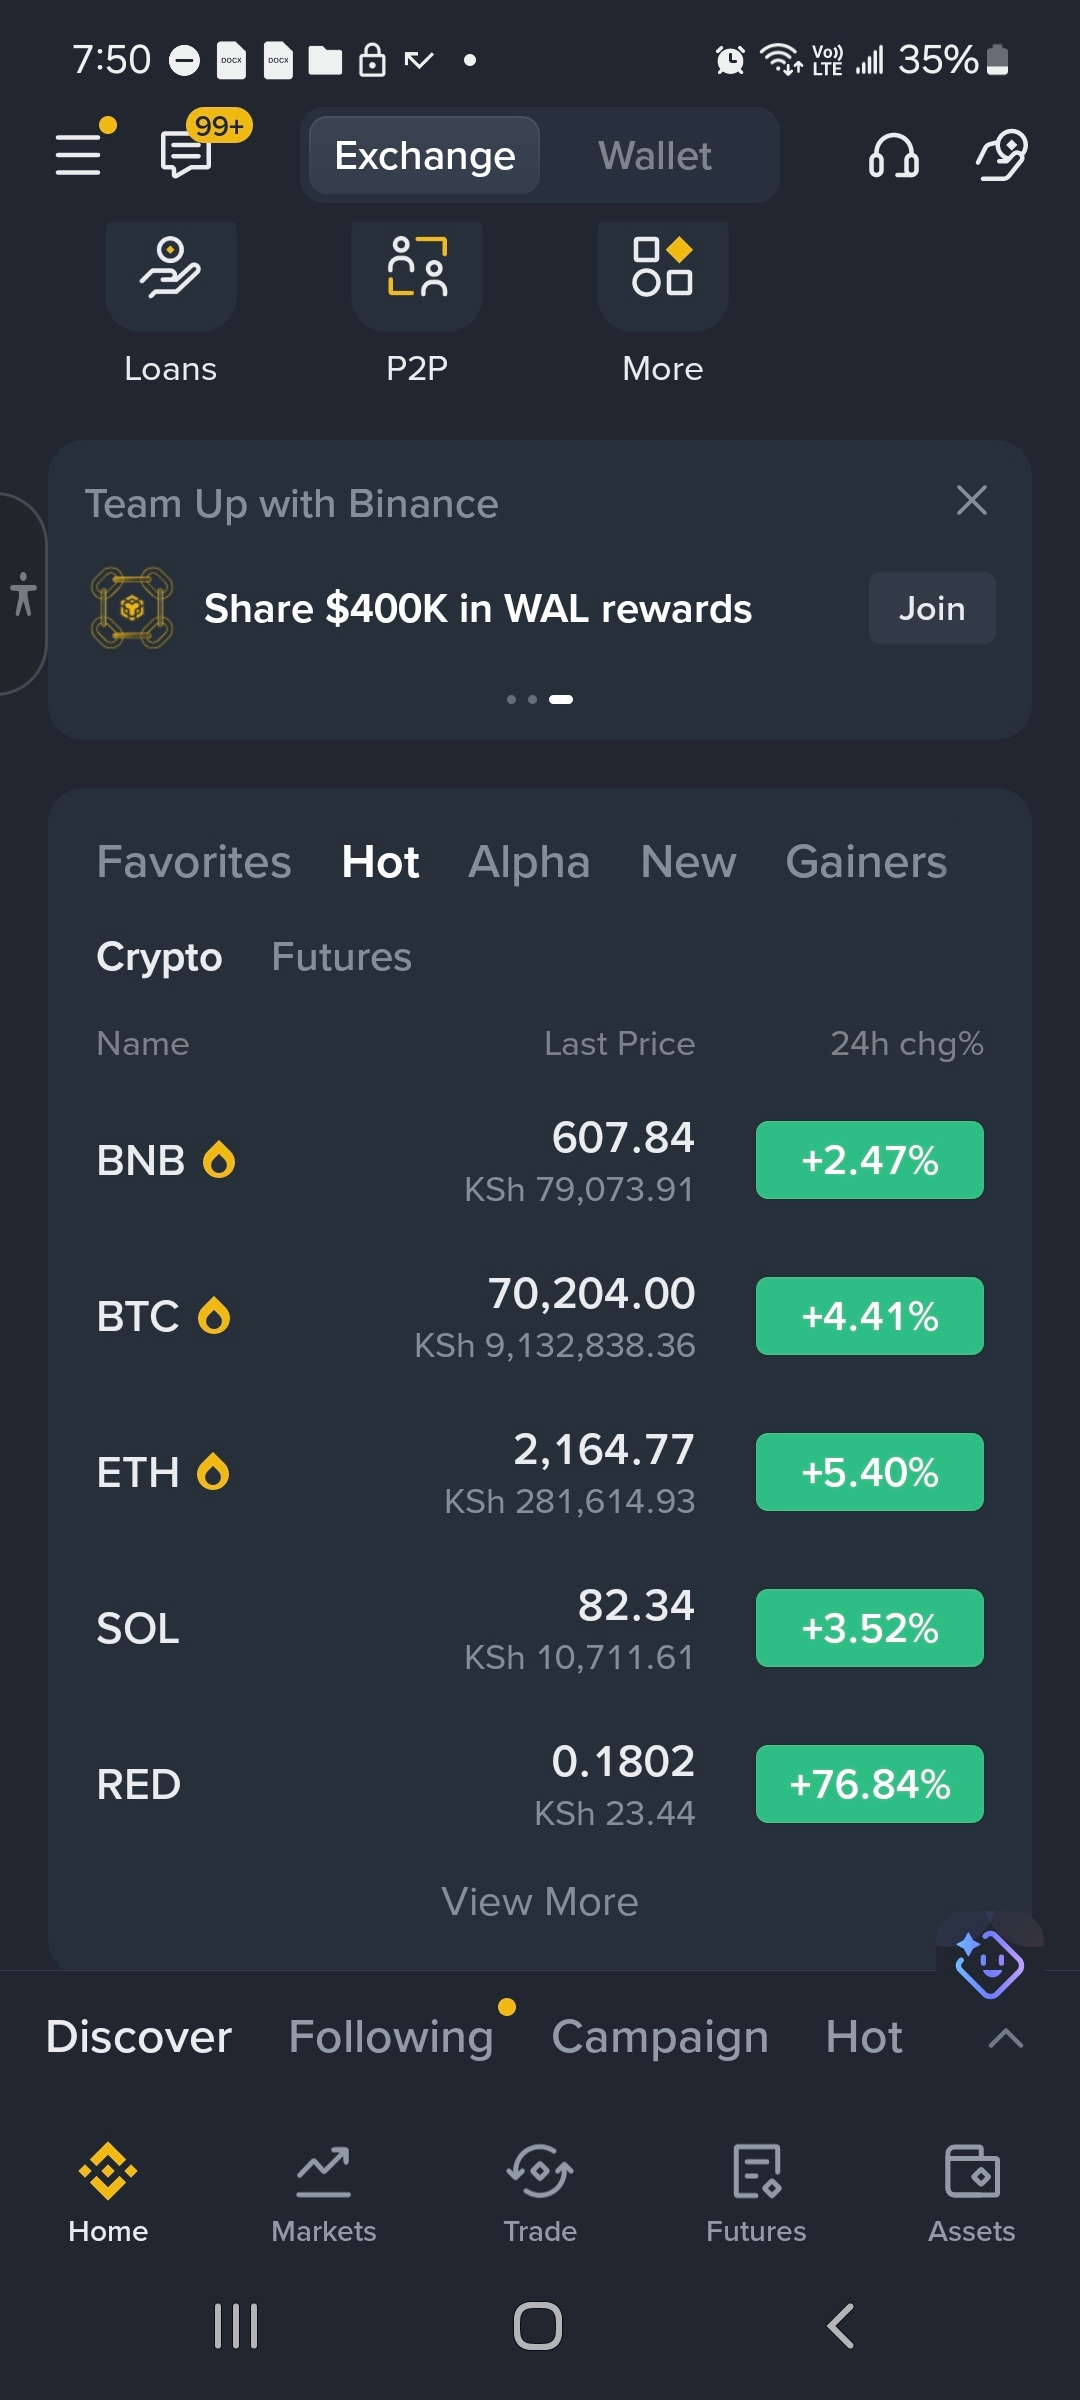Open the More services icon
Viewport: 1080px width, 2400px height.
663,274
